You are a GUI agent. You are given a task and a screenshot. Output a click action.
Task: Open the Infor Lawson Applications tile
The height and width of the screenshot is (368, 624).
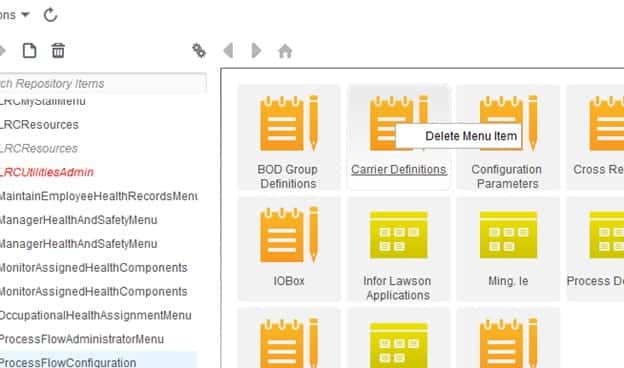pos(398,249)
